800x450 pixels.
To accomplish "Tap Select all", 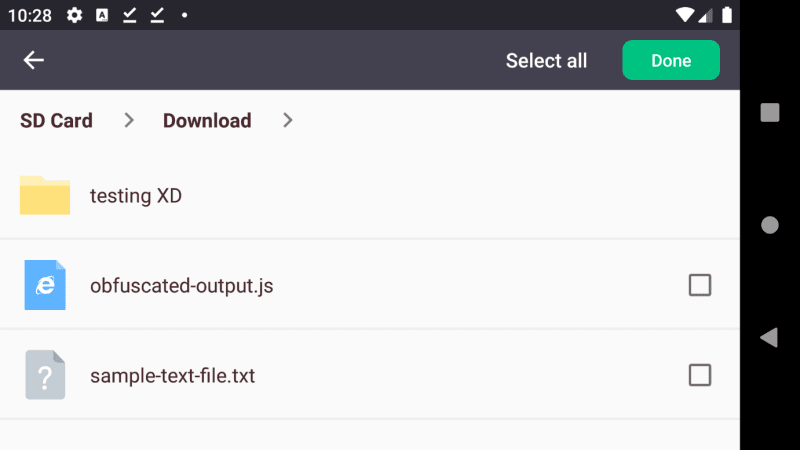I will click(x=546, y=60).
